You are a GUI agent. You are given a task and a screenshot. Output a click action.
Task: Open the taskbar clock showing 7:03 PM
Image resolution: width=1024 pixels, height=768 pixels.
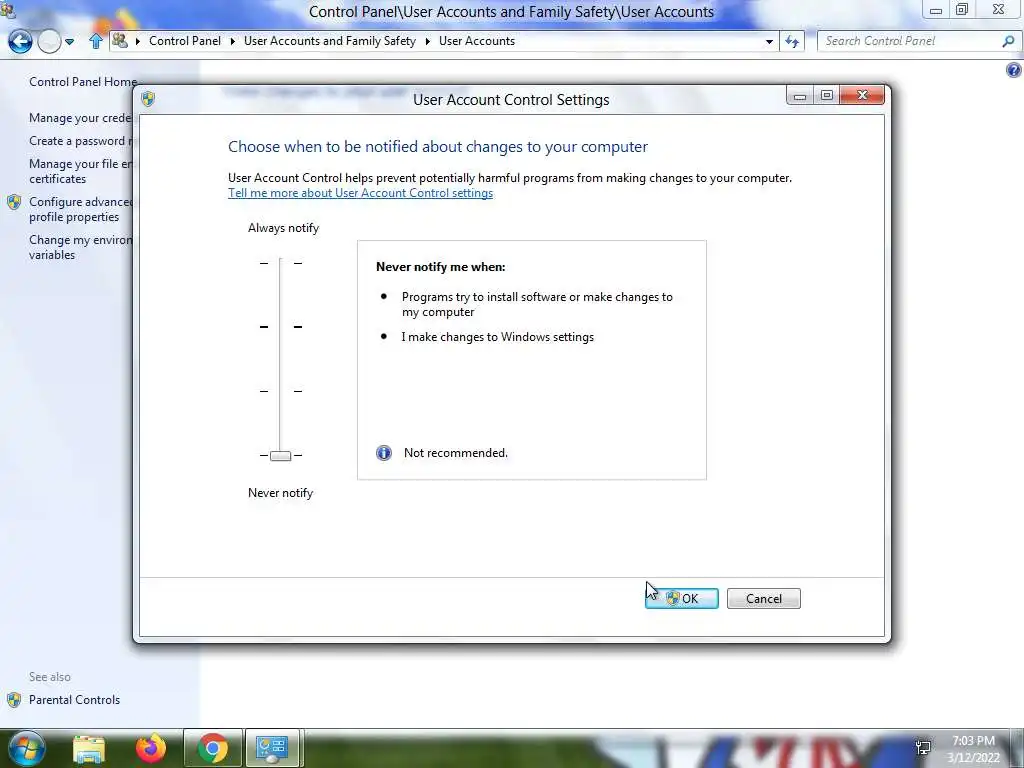point(973,748)
